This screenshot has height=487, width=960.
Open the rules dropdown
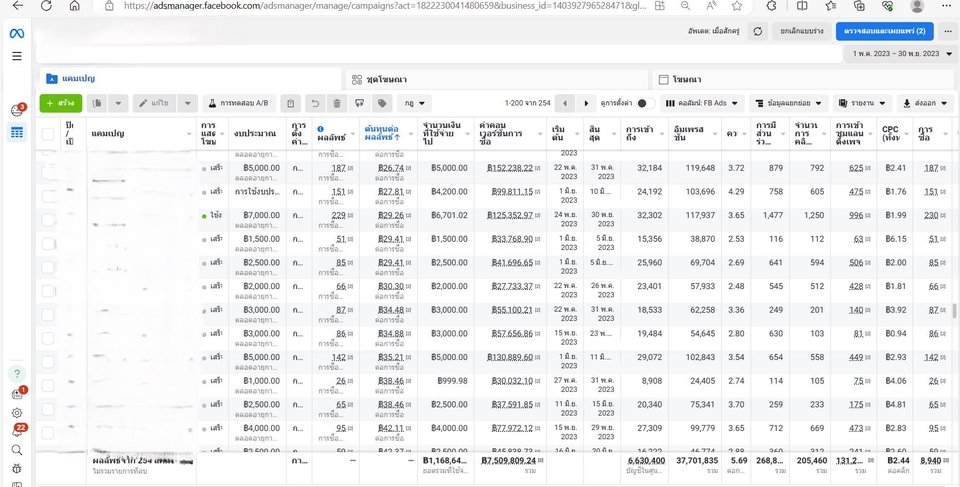coord(414,104)
